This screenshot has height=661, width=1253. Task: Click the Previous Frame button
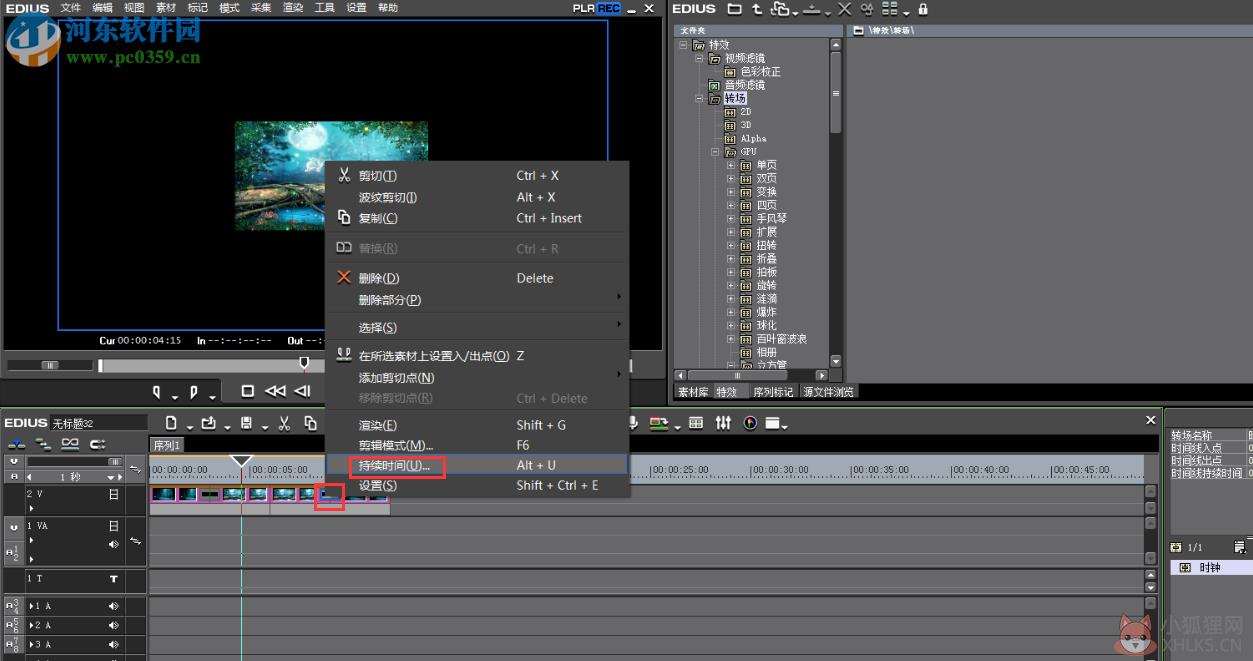point(302,391)
